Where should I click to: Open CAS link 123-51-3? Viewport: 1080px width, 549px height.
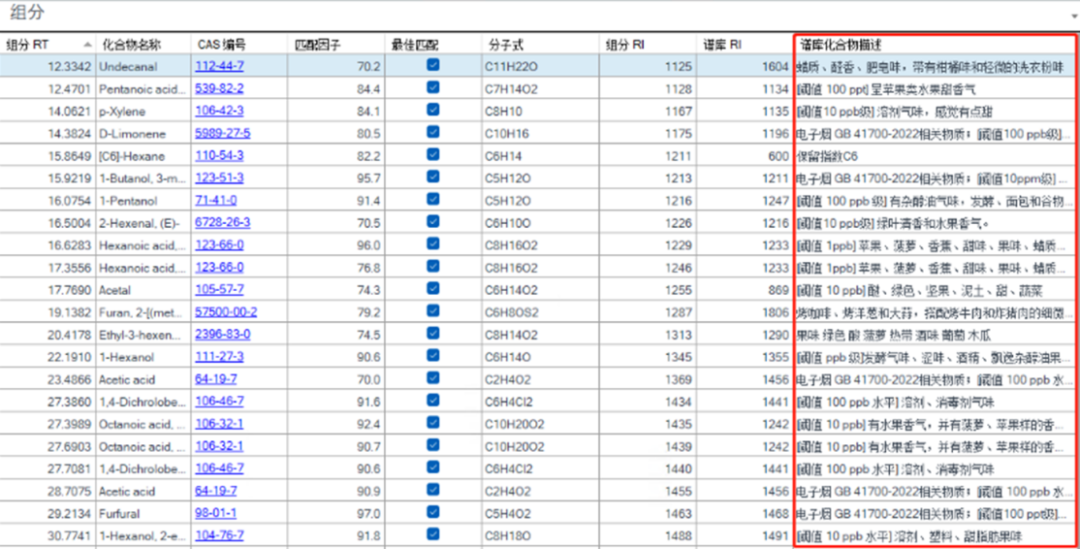point(220,178)
